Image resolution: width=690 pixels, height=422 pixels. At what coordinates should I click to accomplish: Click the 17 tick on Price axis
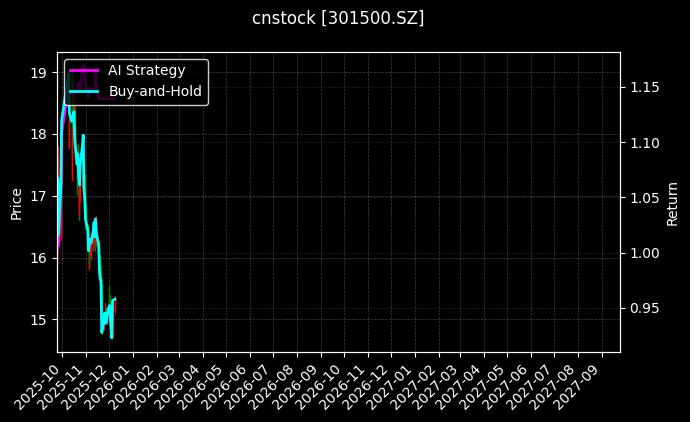click(39, 196)
